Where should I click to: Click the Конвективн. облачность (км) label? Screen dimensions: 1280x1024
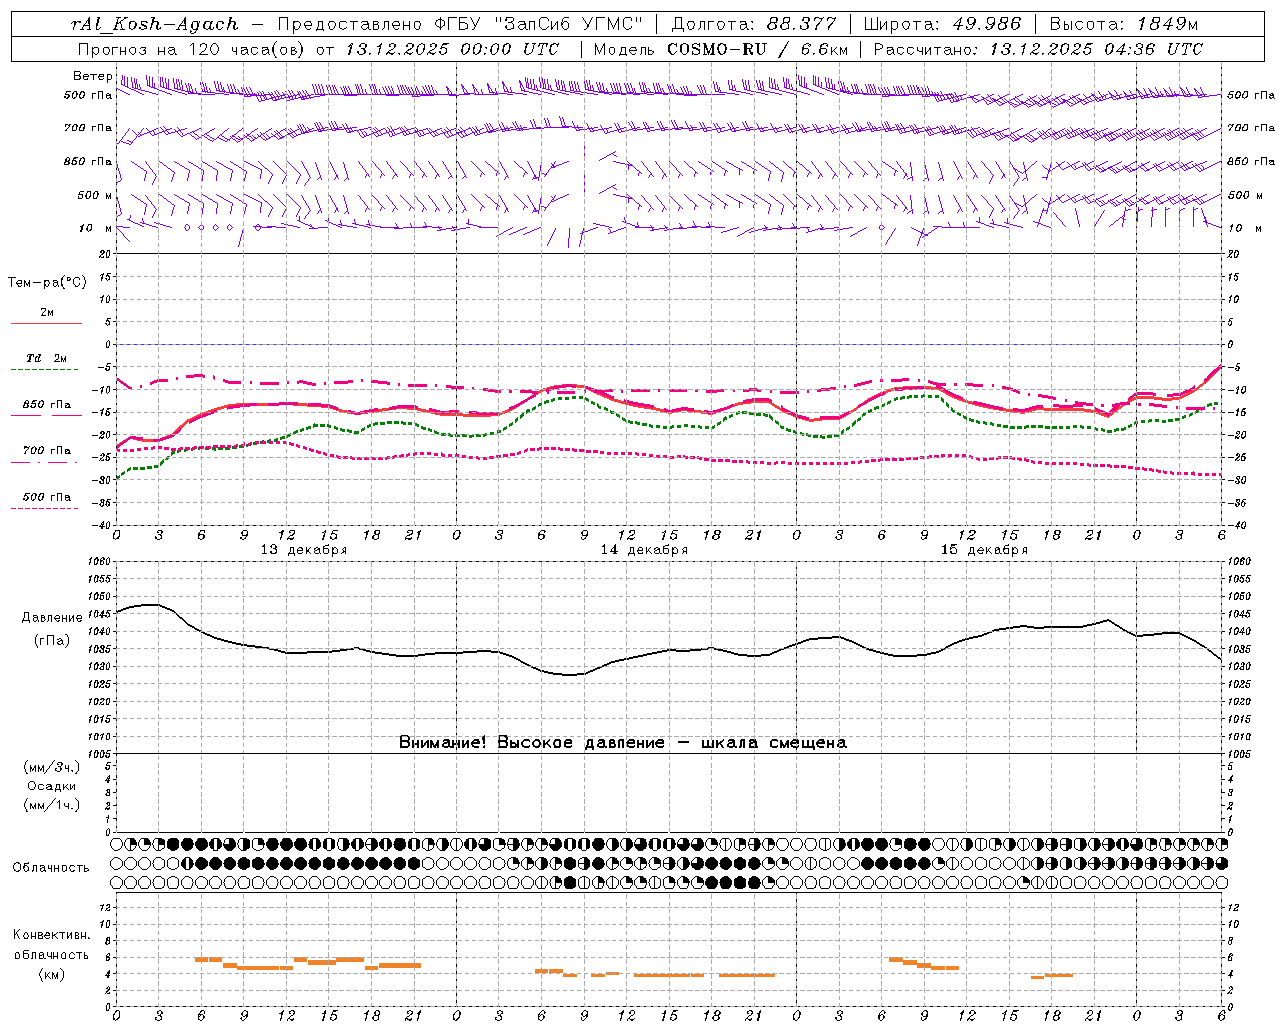[51, 954]
